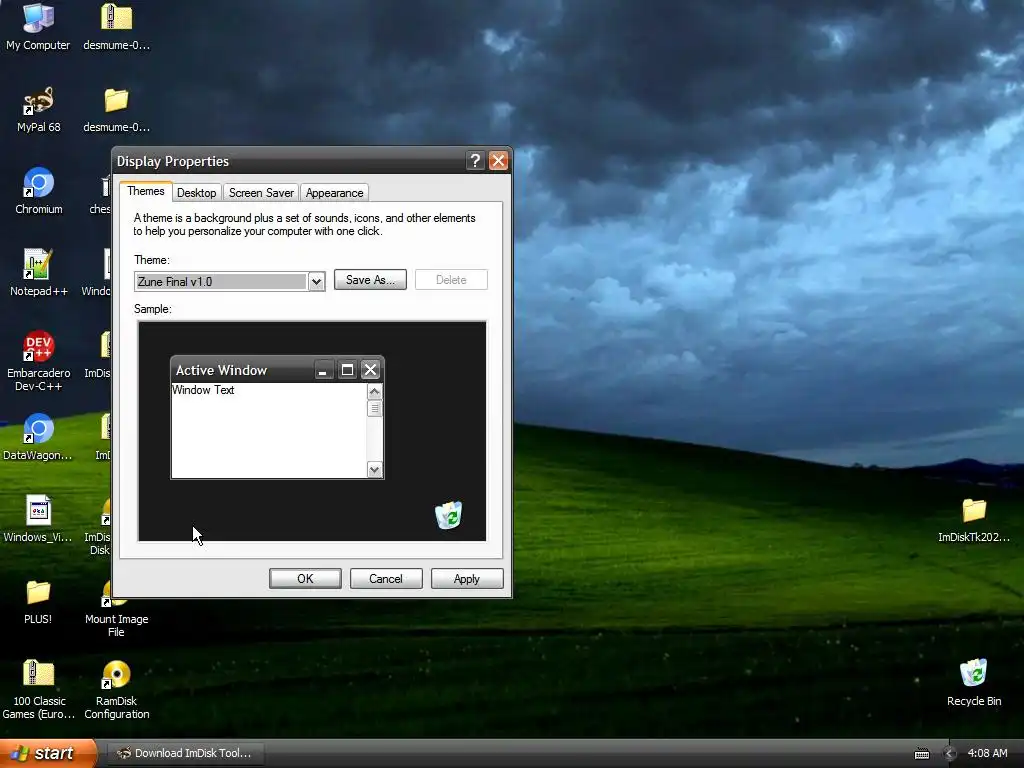1024x768 pixels.
Task: Click the sample scrollbar up arrow
Action: (x=374, y=392)
